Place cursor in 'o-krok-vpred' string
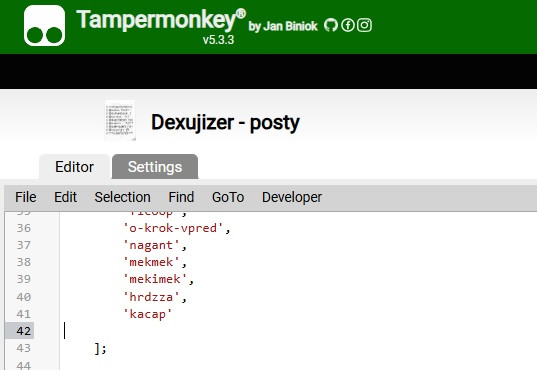This screenshot has height=370, width=537. (173, 228)
